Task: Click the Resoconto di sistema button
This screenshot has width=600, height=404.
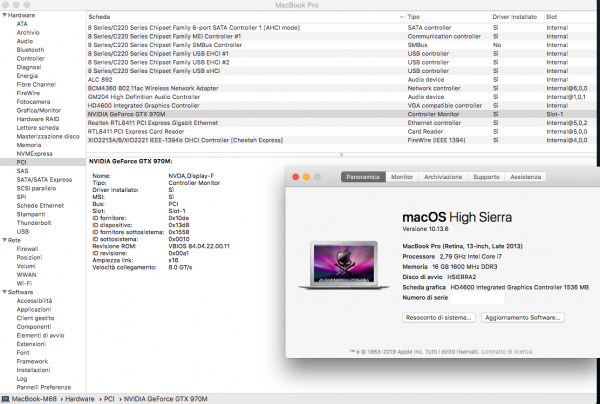Action: pos(439,318)
